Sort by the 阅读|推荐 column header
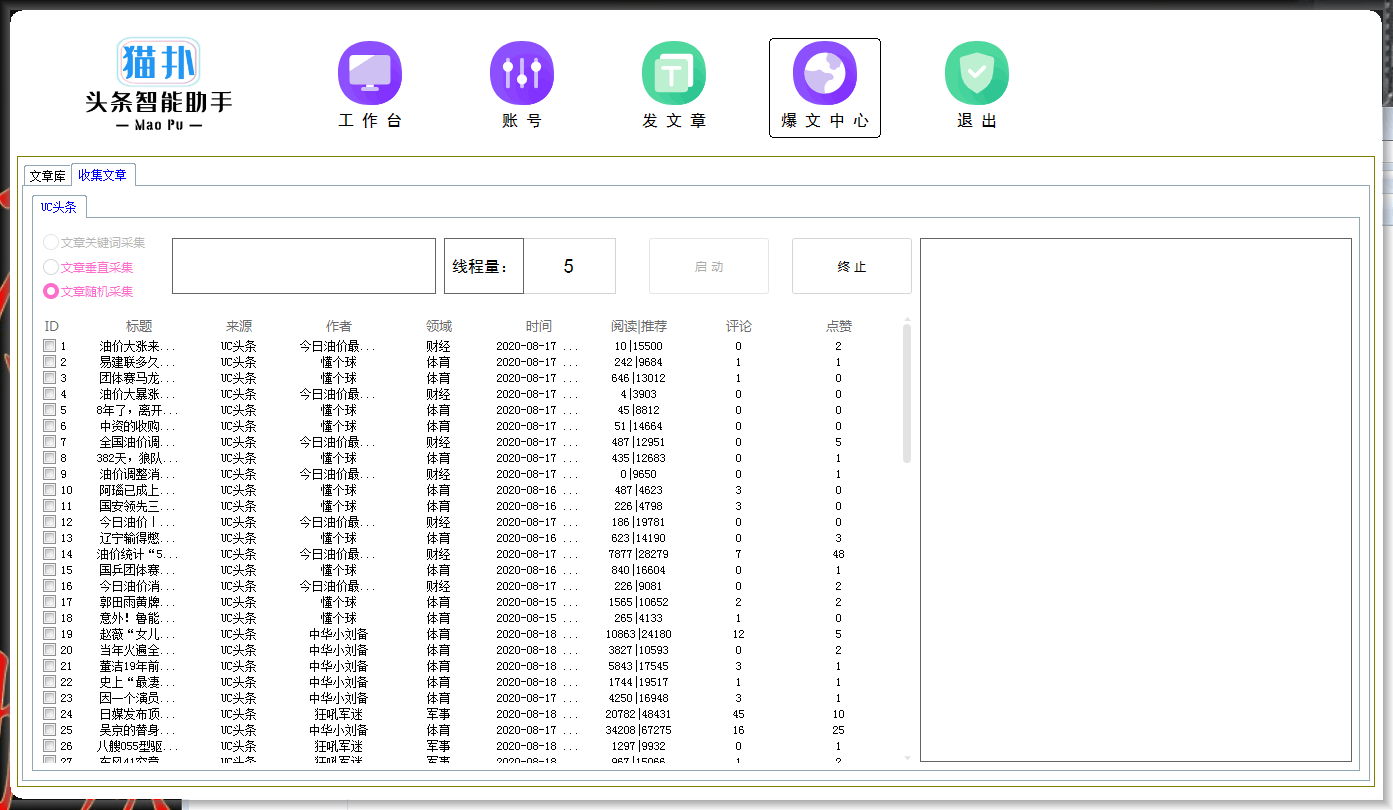The image size is (1393, 810). pyautogui.click(x=638, y=326)
